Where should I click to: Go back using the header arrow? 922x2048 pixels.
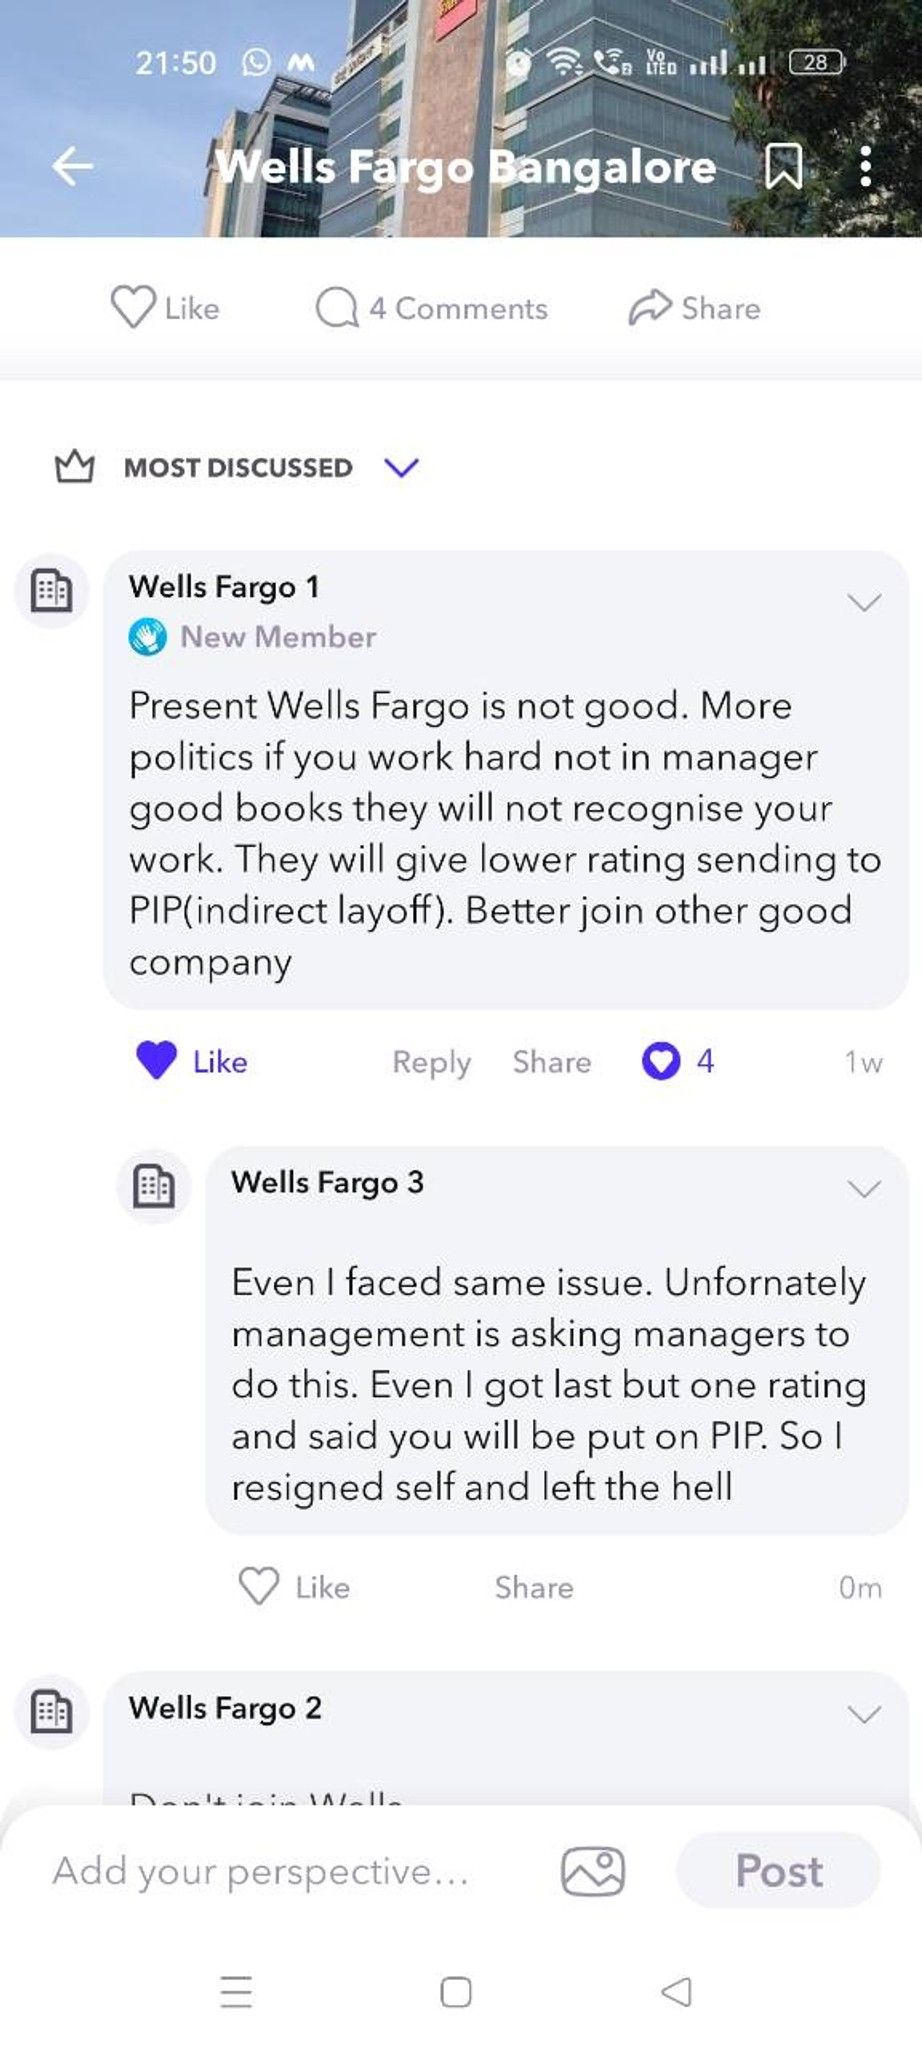[x=73, y=166]
